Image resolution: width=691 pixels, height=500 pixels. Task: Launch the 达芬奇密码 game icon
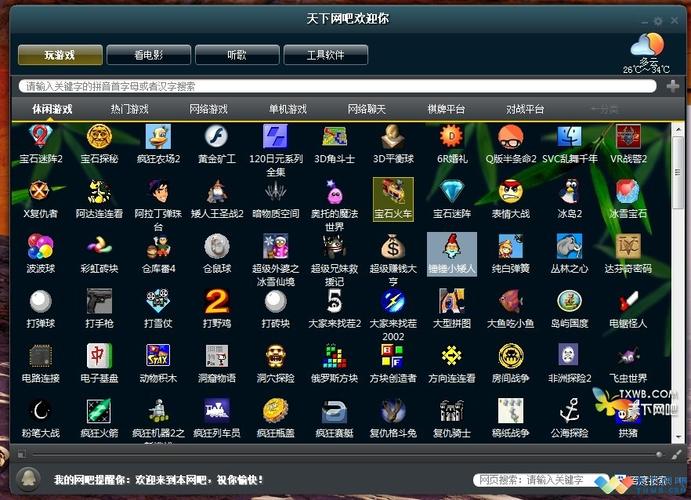click(x=628, y=246)
